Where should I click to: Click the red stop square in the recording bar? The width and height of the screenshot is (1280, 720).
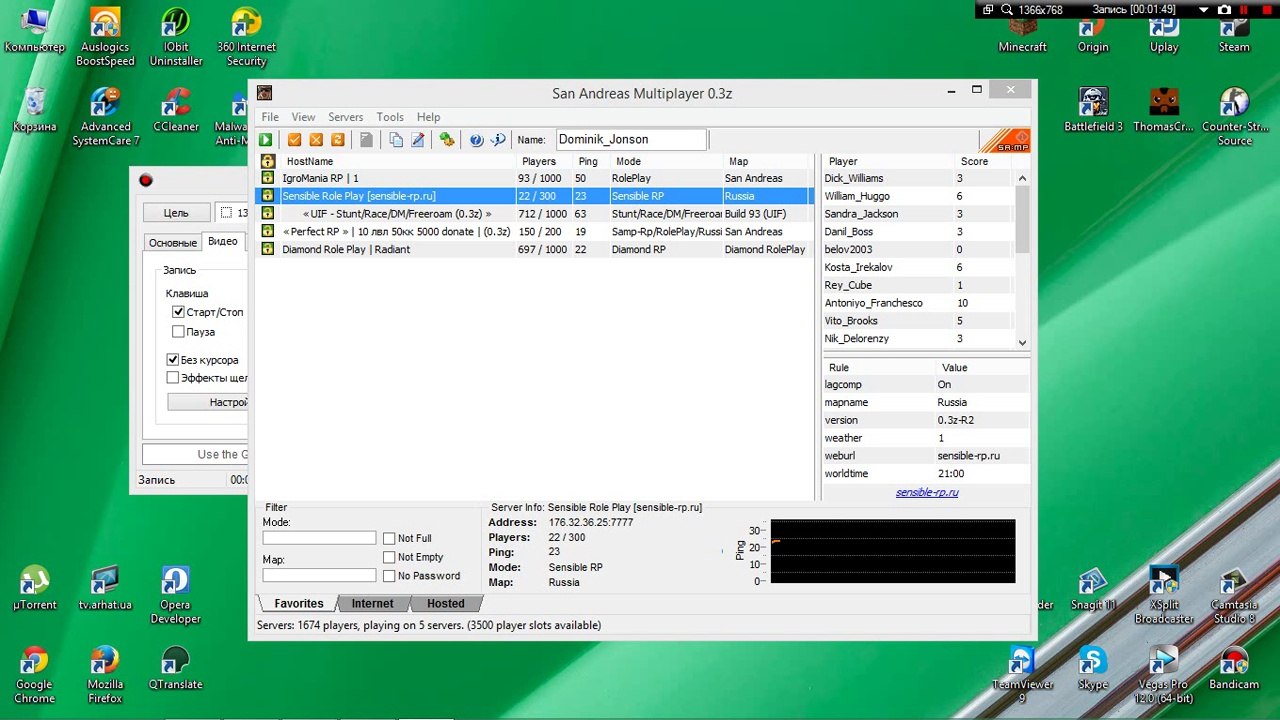(x=1265, y=10)
